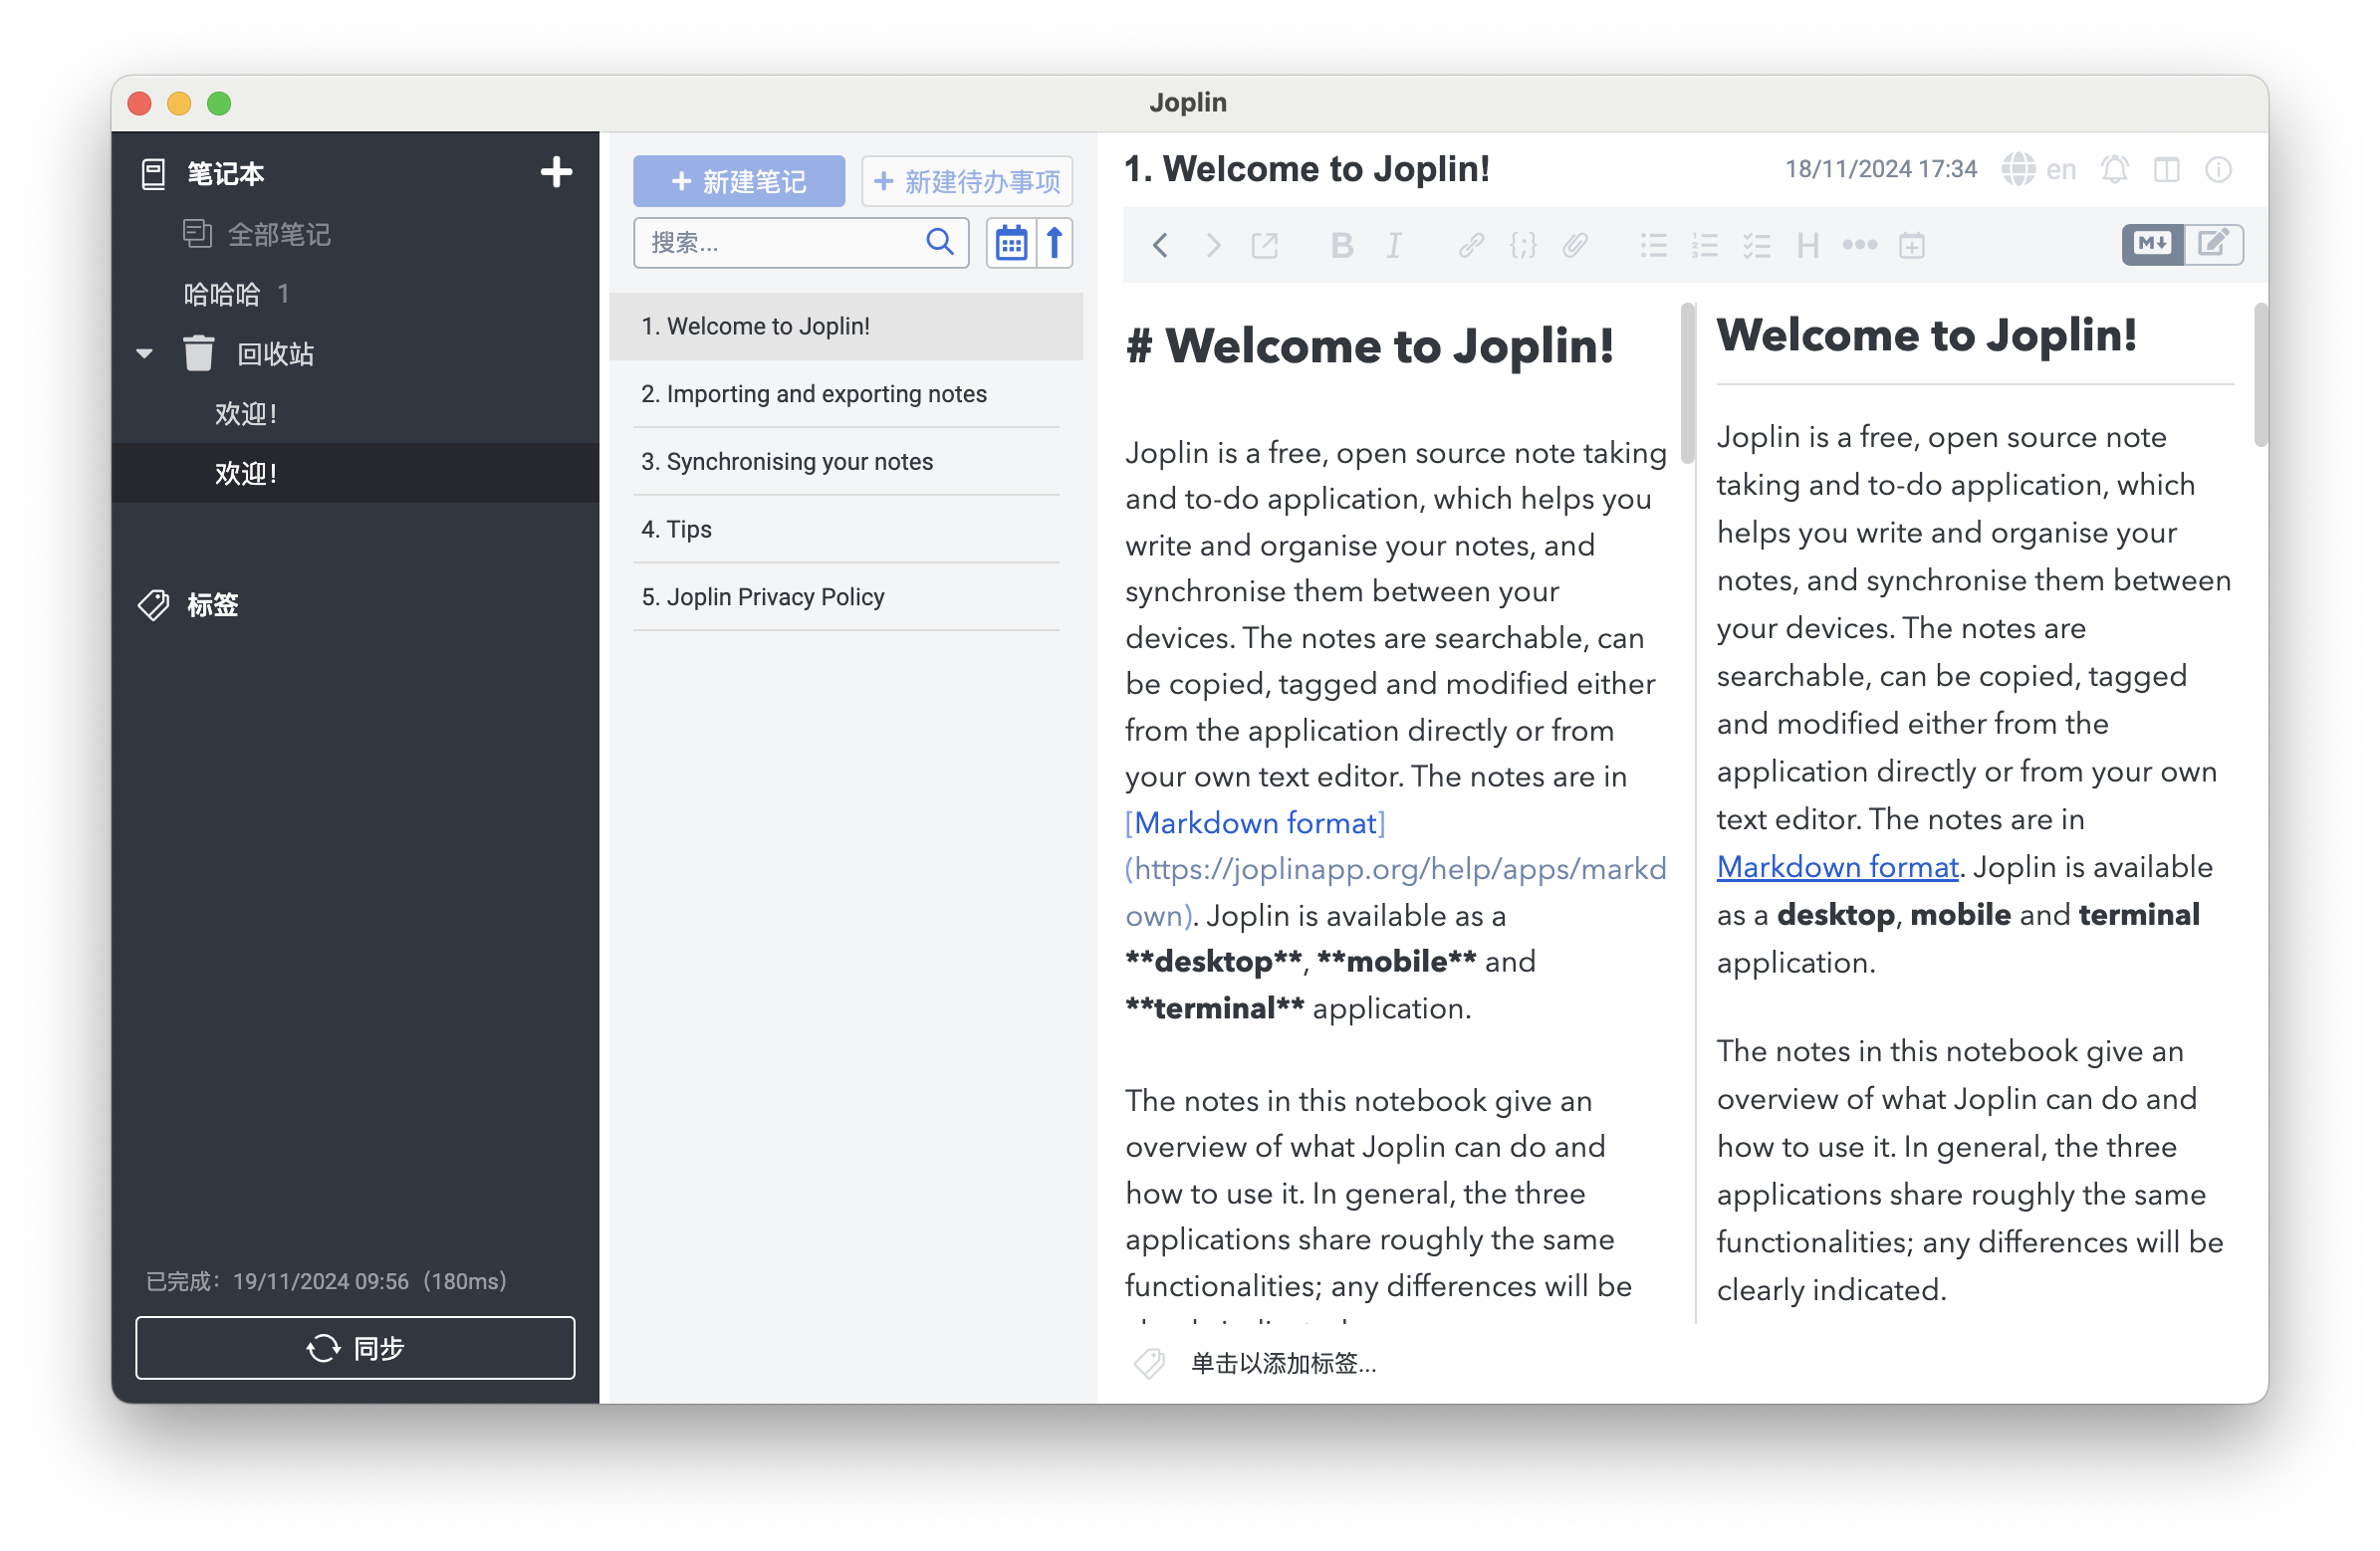
Task: Add tags via 单击以添加标签...
Action: coord(1283,1363)
